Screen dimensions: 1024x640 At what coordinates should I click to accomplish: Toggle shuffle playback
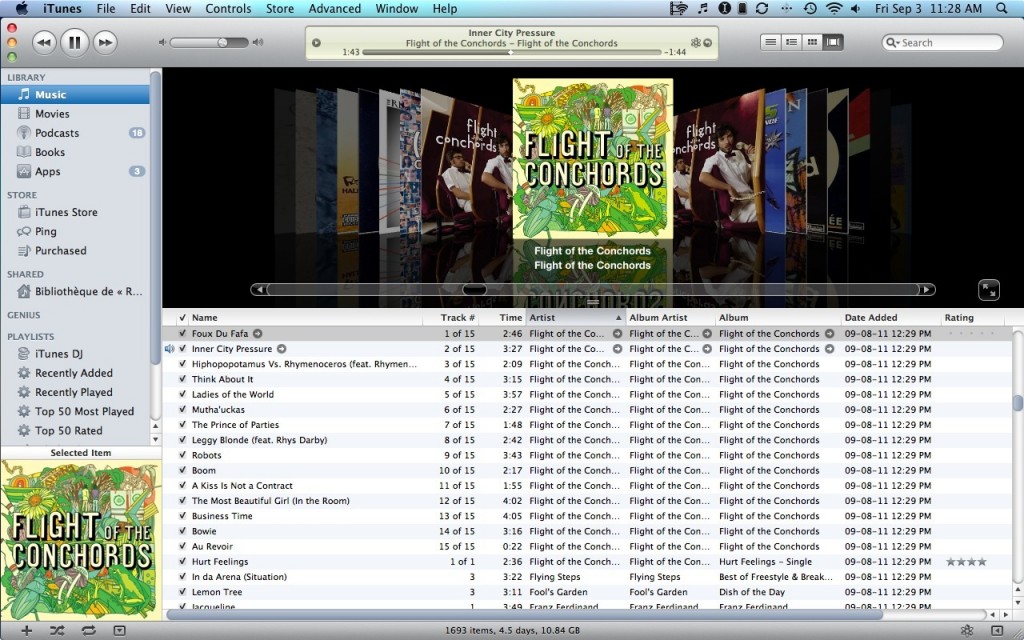pos(57,630)
